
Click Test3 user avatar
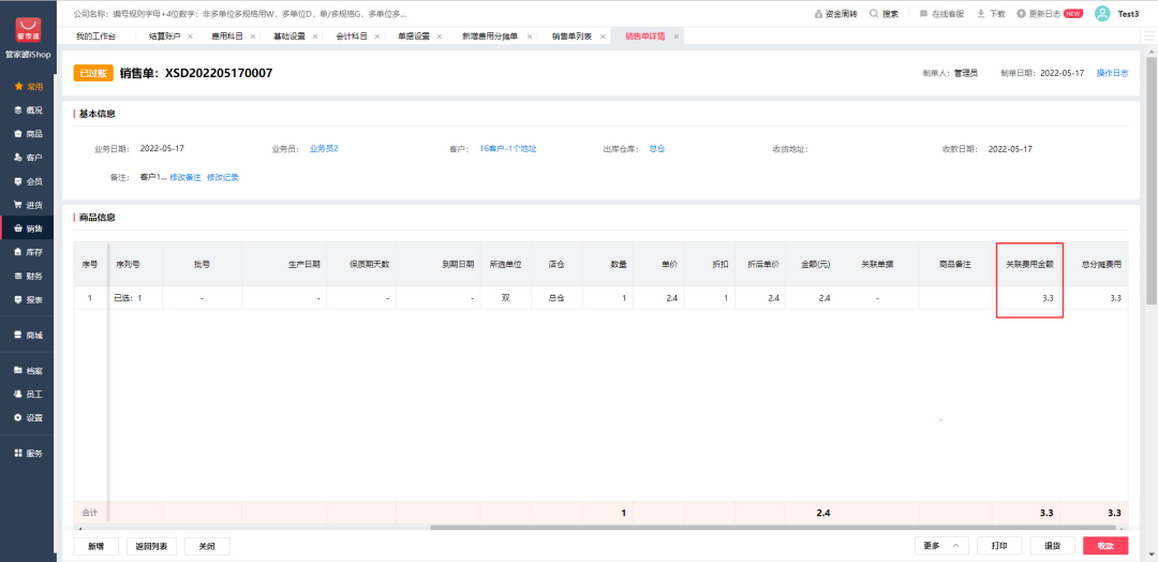[x=1102, y=14]
